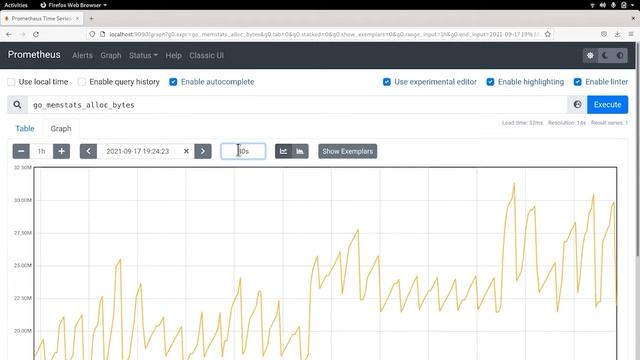Uncheck Enable autocomplete
640x360 pixels.
[x=173, y=82]
